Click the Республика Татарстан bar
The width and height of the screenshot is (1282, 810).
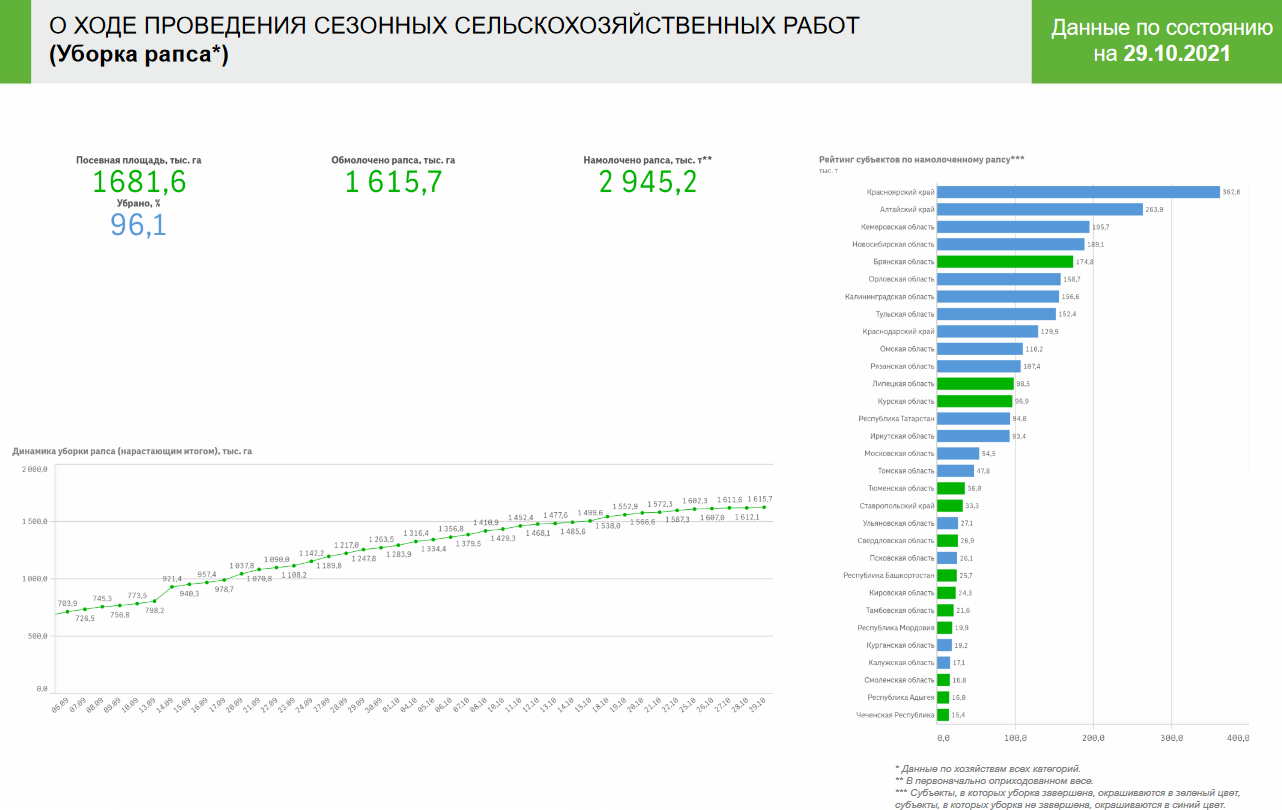[973, 418]
